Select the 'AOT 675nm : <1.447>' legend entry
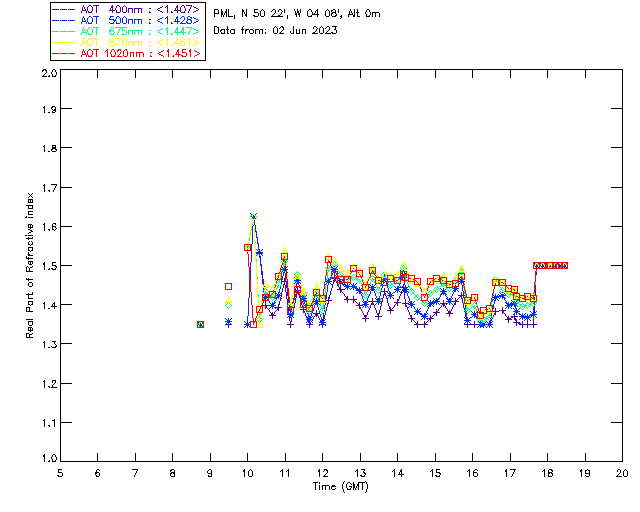The height and width of the screenshot is (512, 640). pyautogui.click(x=126, y=31)
